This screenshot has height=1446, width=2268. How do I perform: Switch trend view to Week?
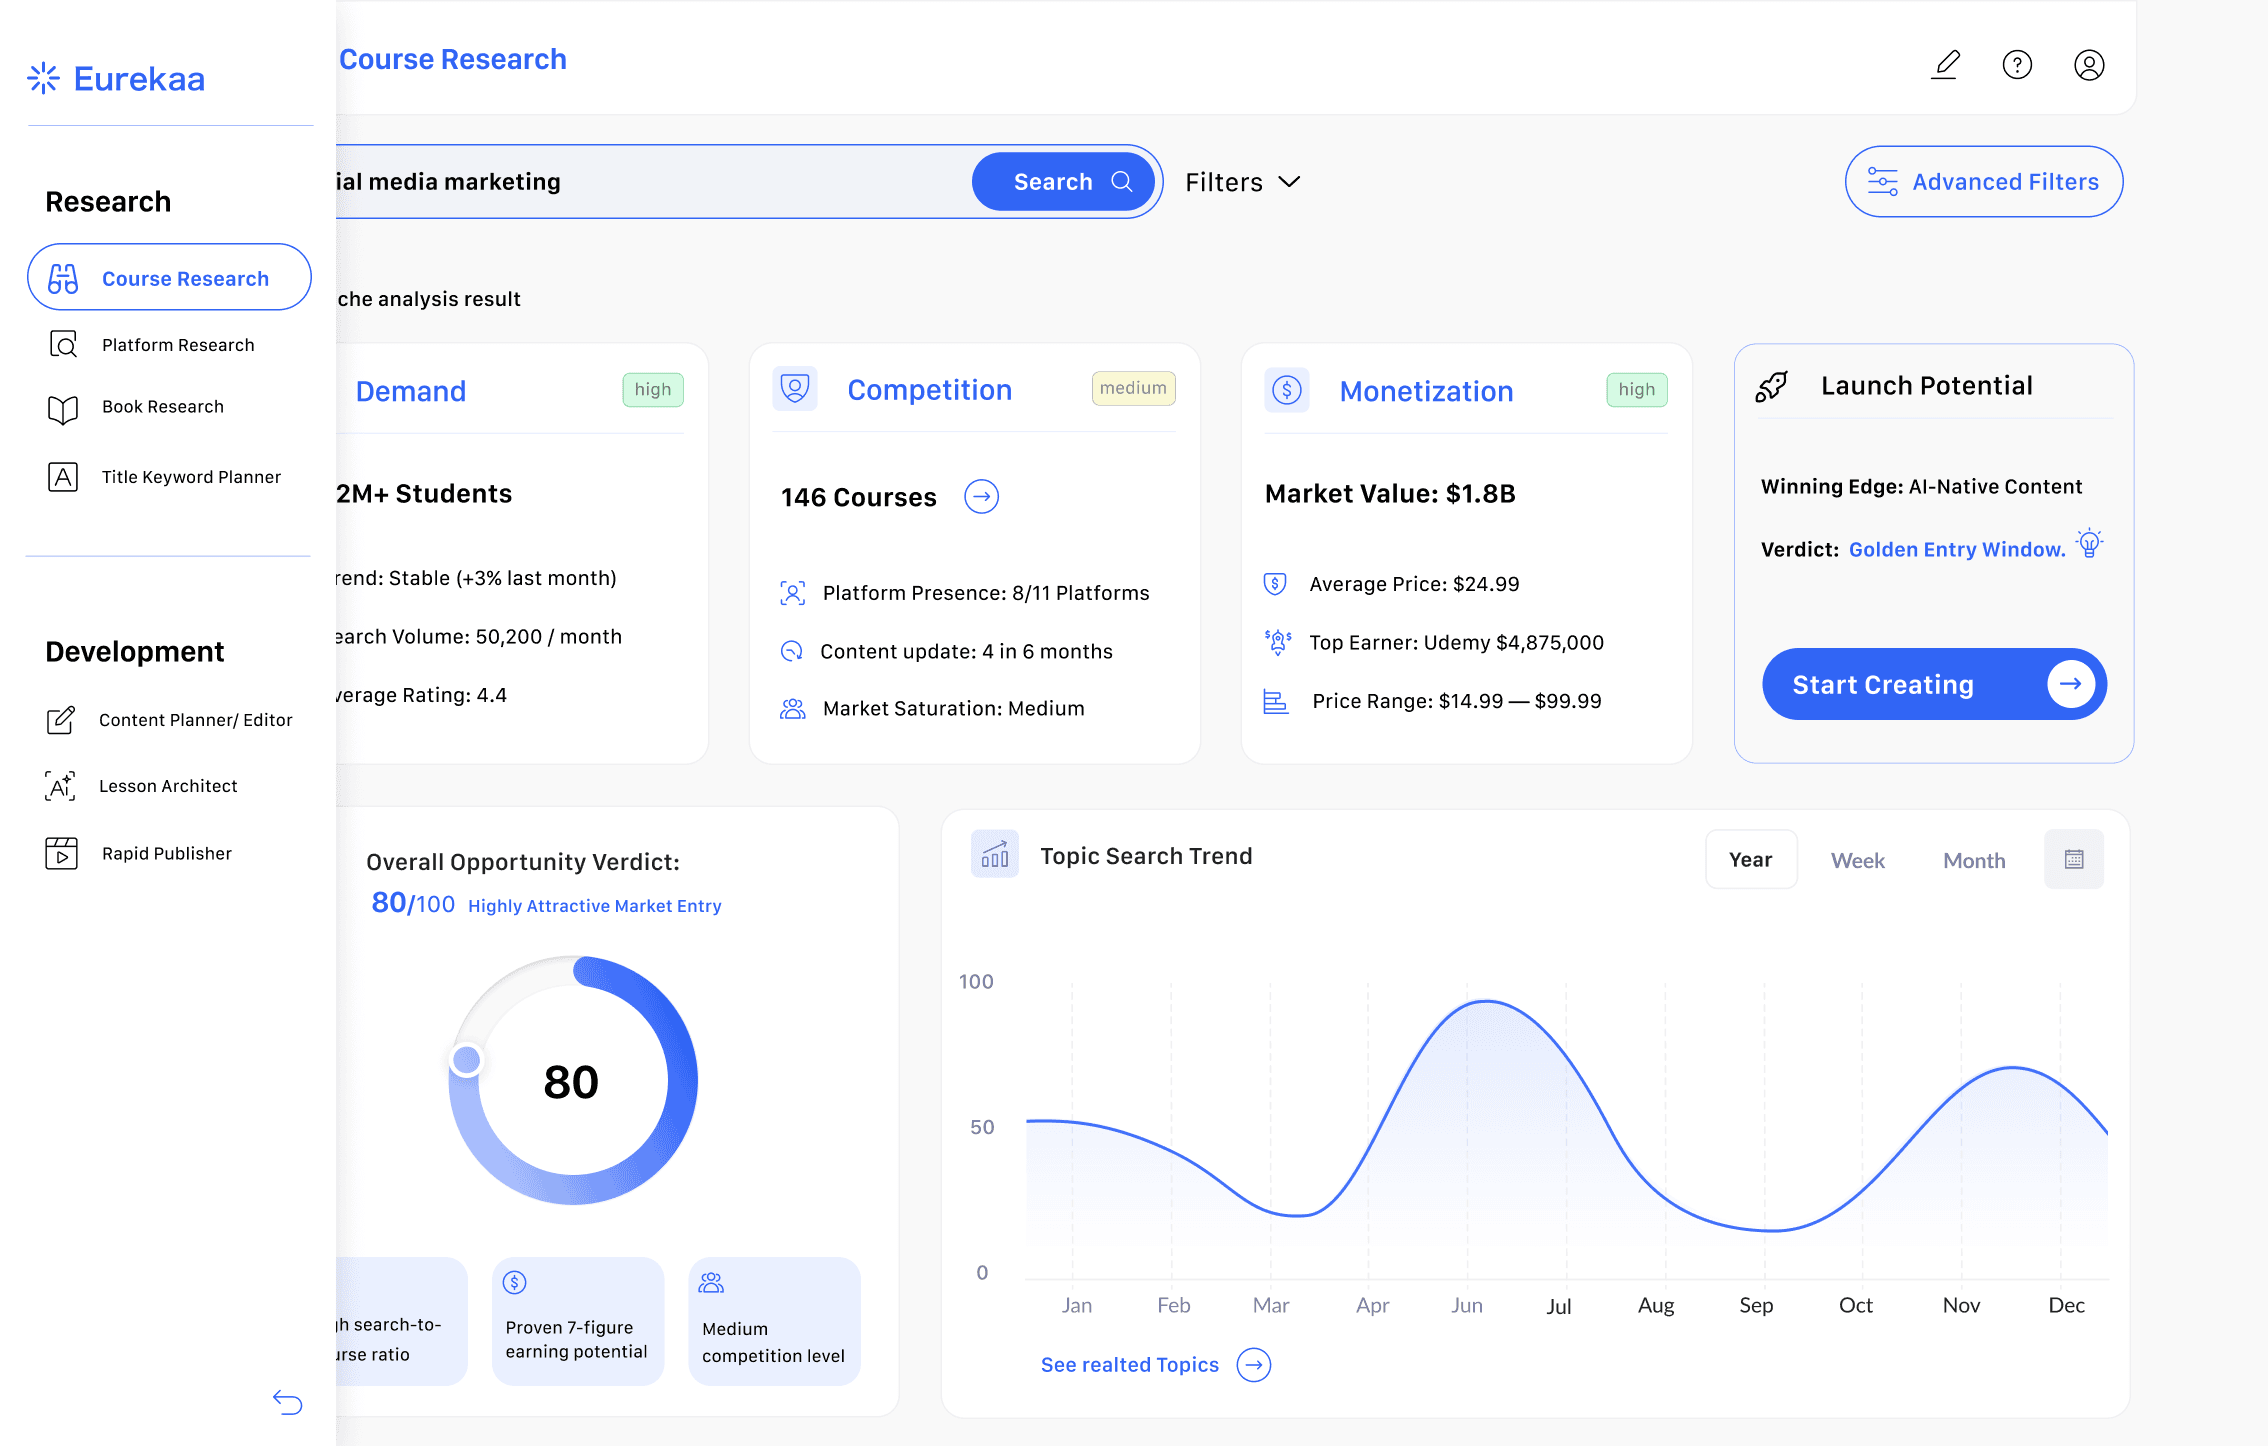tap(1857, 860)
